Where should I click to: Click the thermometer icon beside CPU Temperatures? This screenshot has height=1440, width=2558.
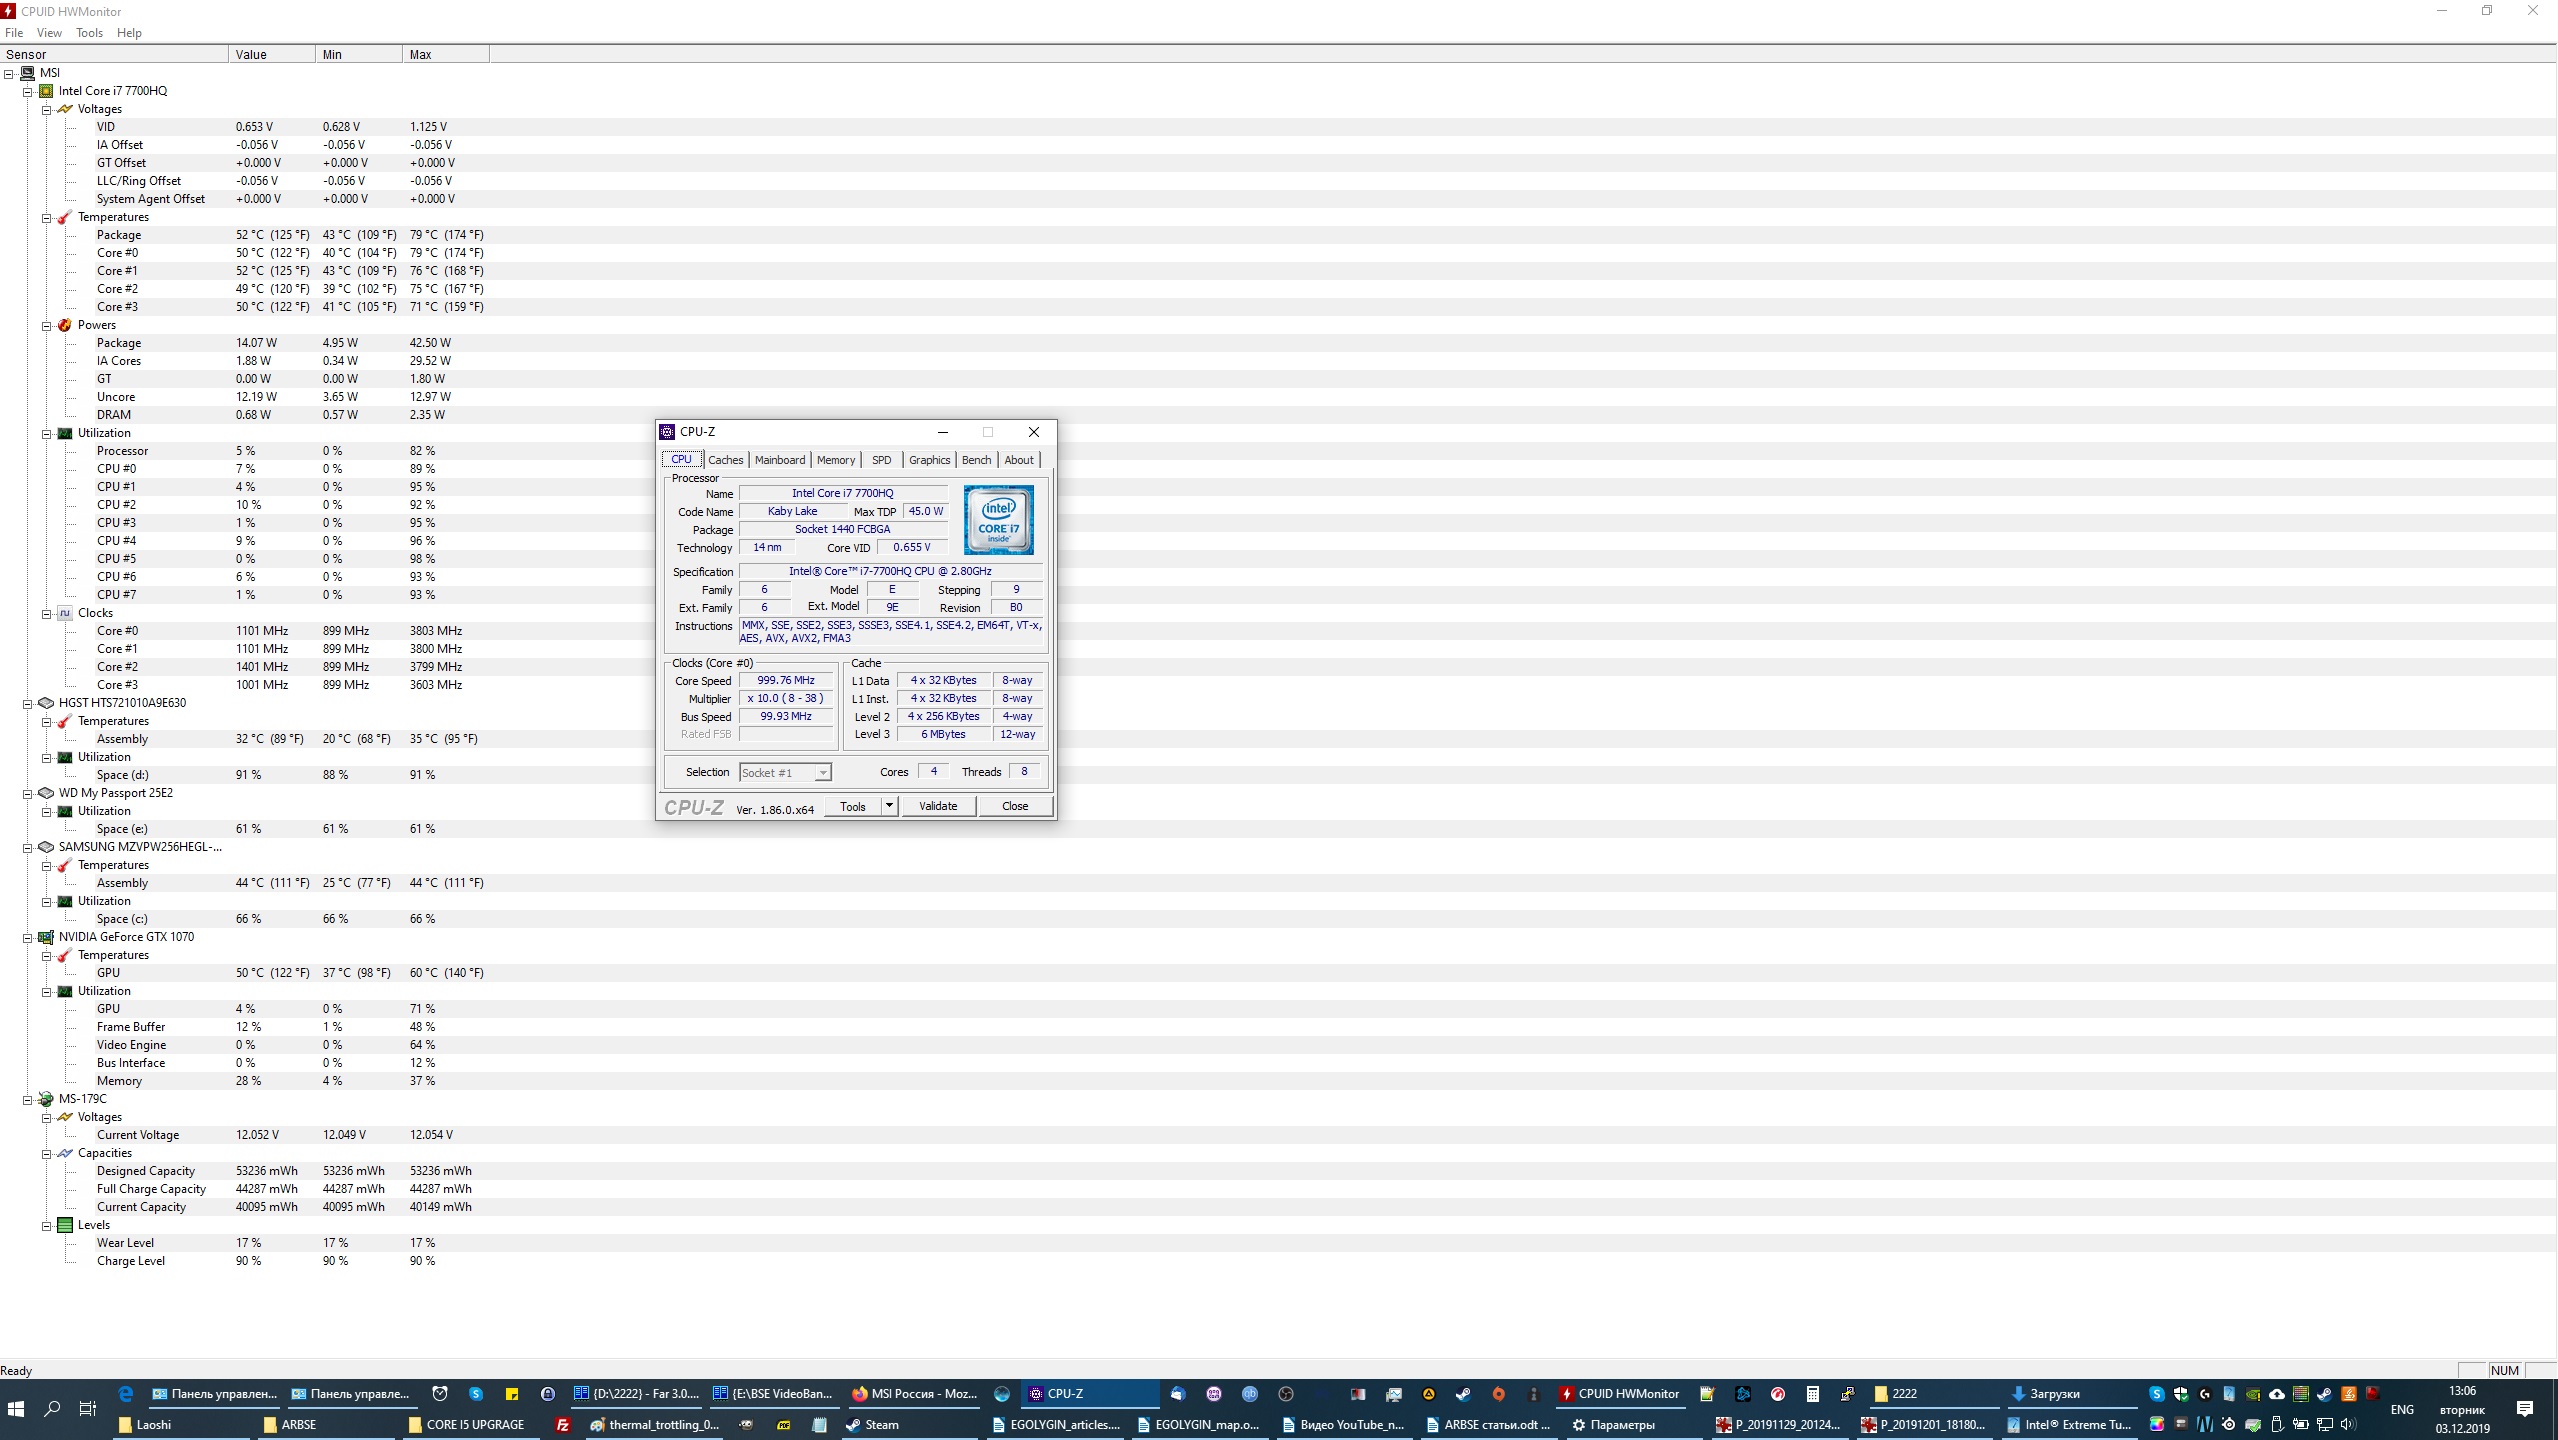pos(65,217)
